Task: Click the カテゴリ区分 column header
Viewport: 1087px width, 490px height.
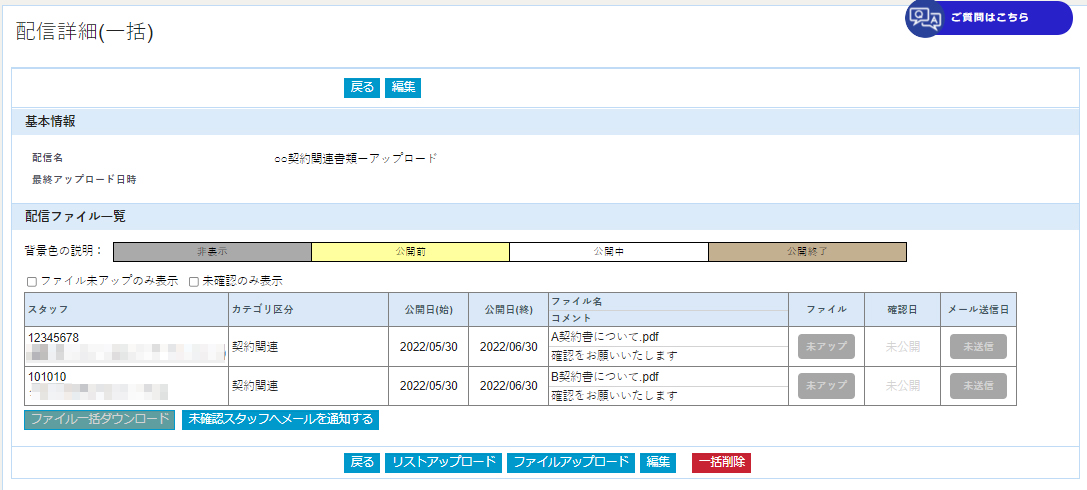Action: point(308,310)
